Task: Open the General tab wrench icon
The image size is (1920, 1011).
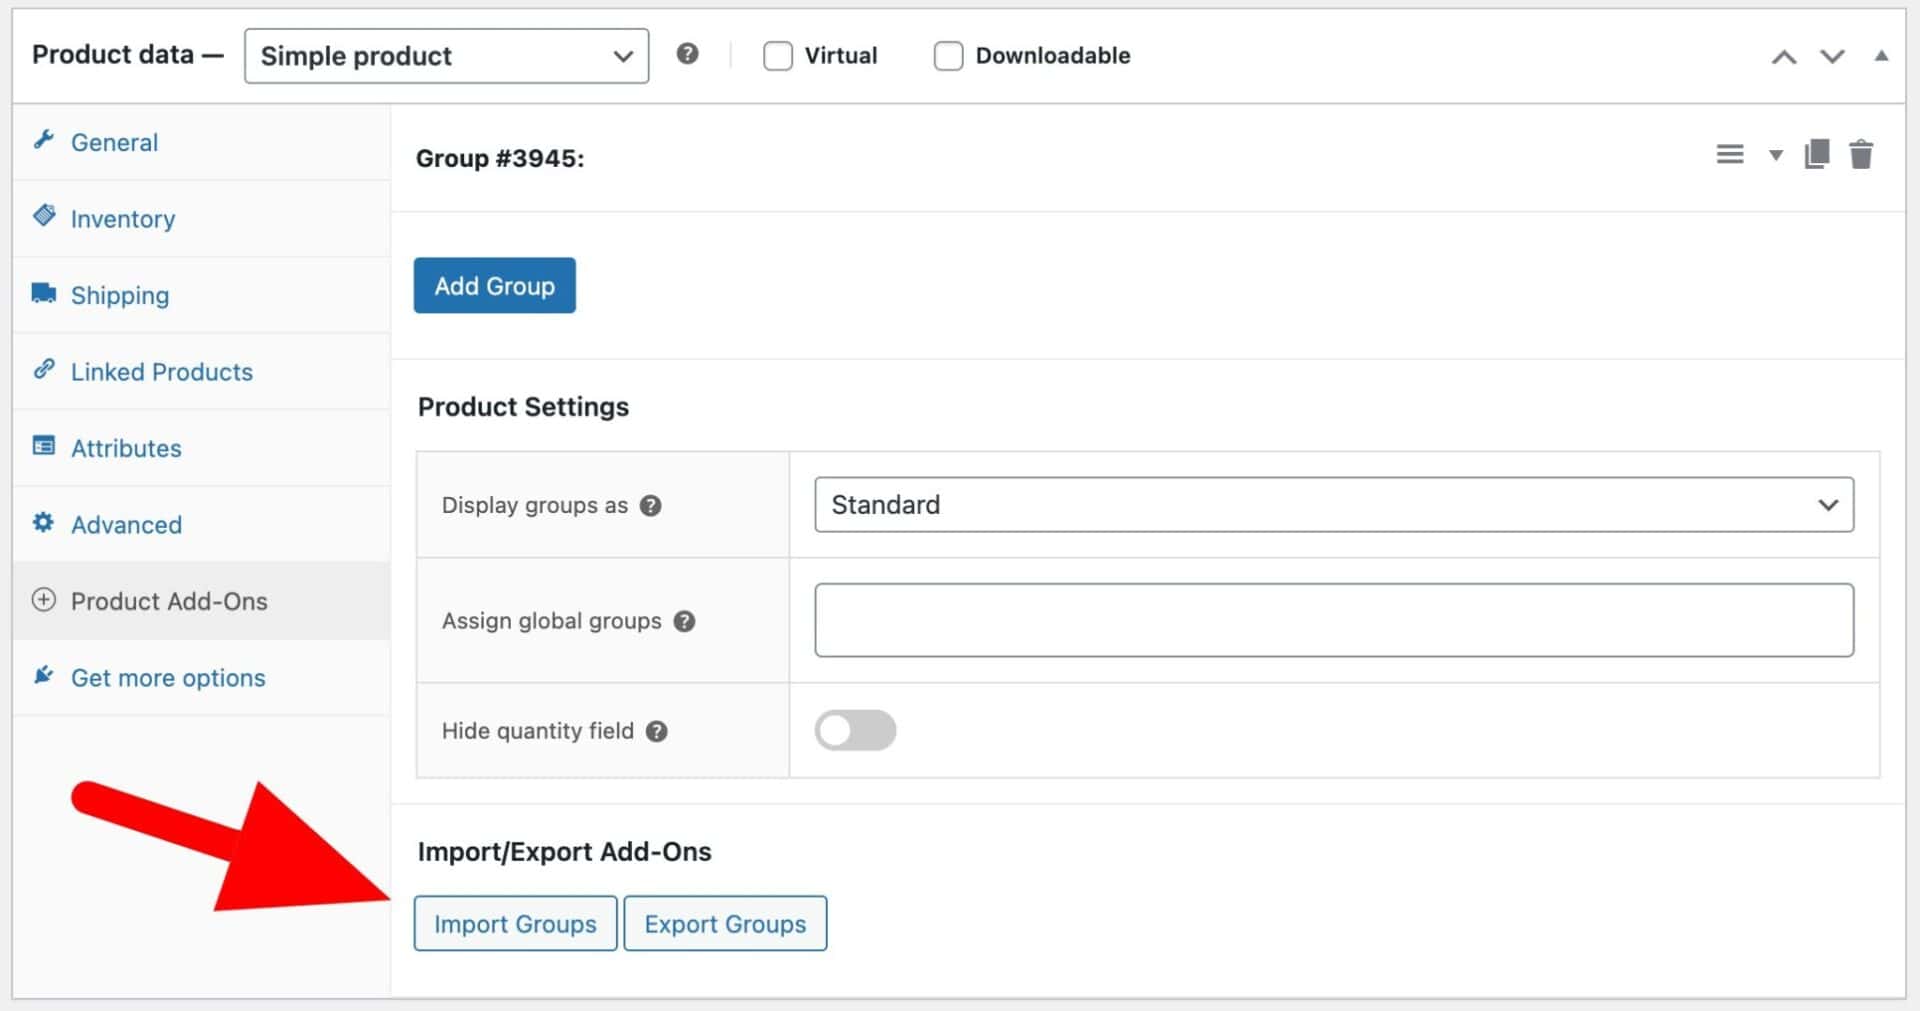Action: click(44, 141)
